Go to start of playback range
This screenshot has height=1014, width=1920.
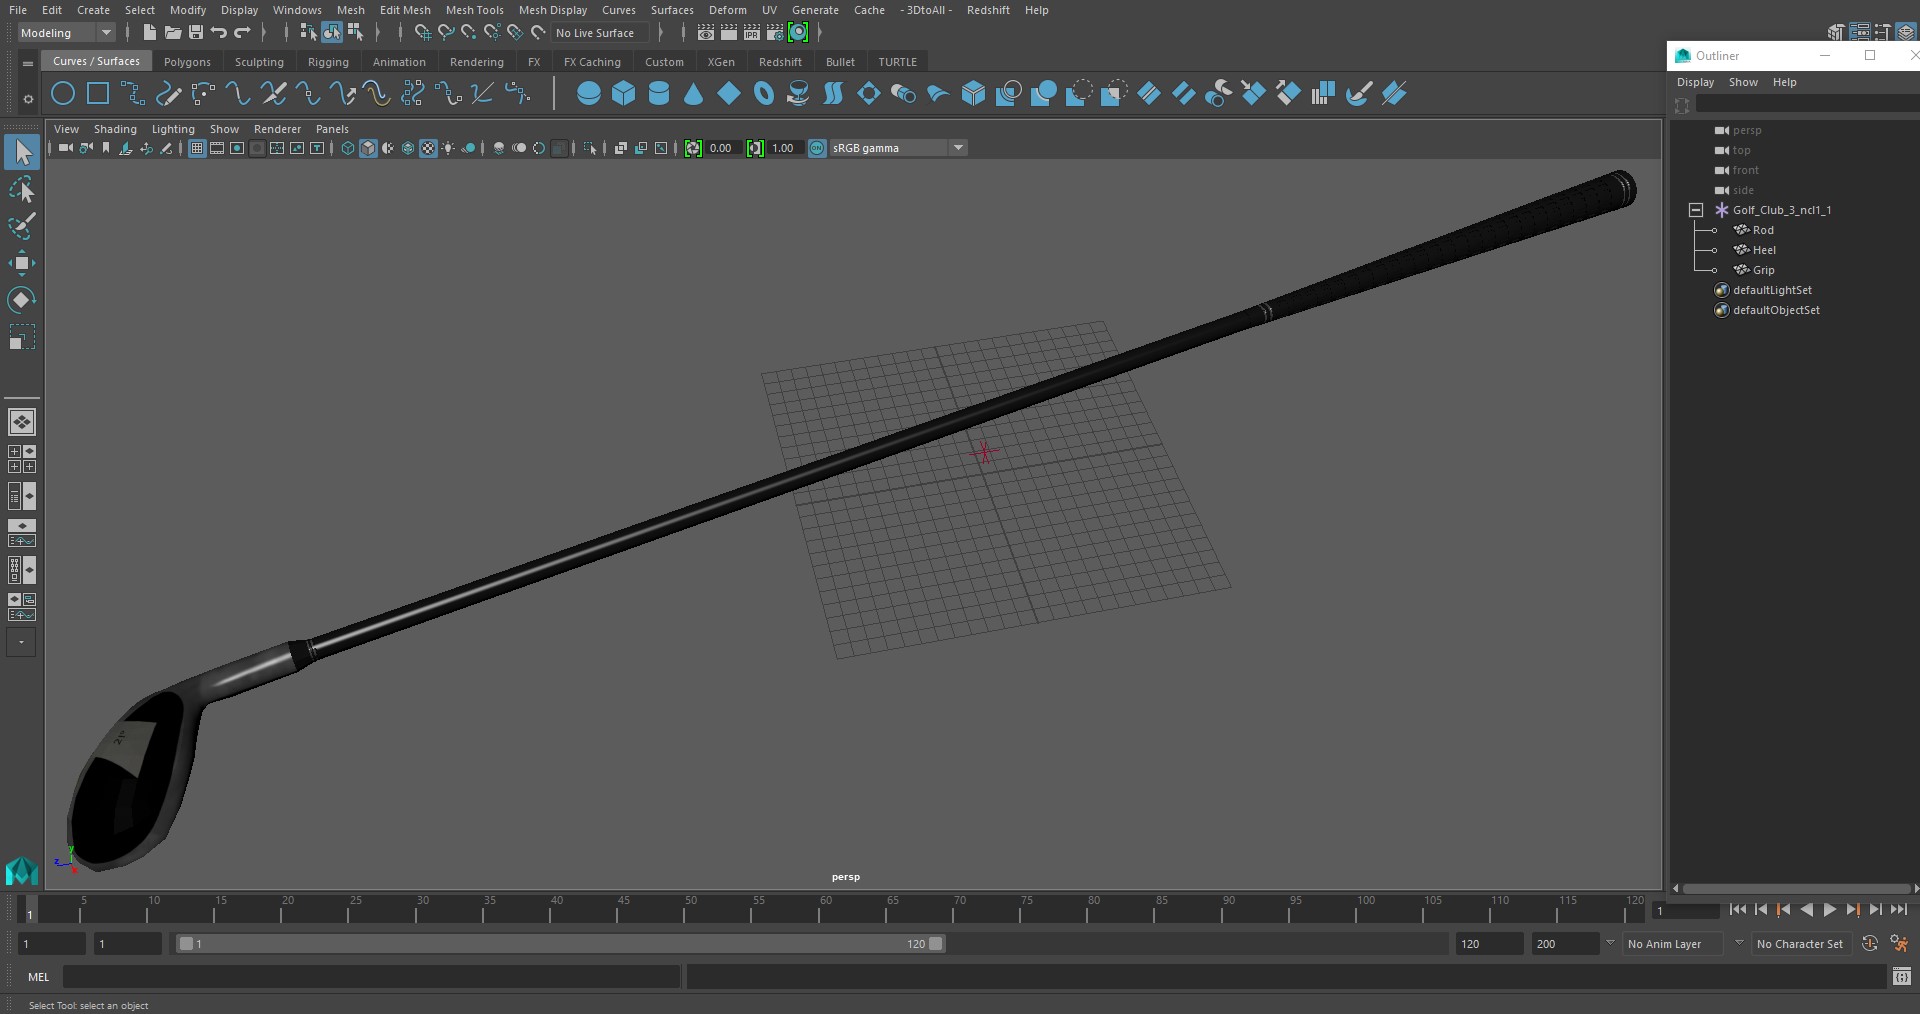[x=1737, y=910]
